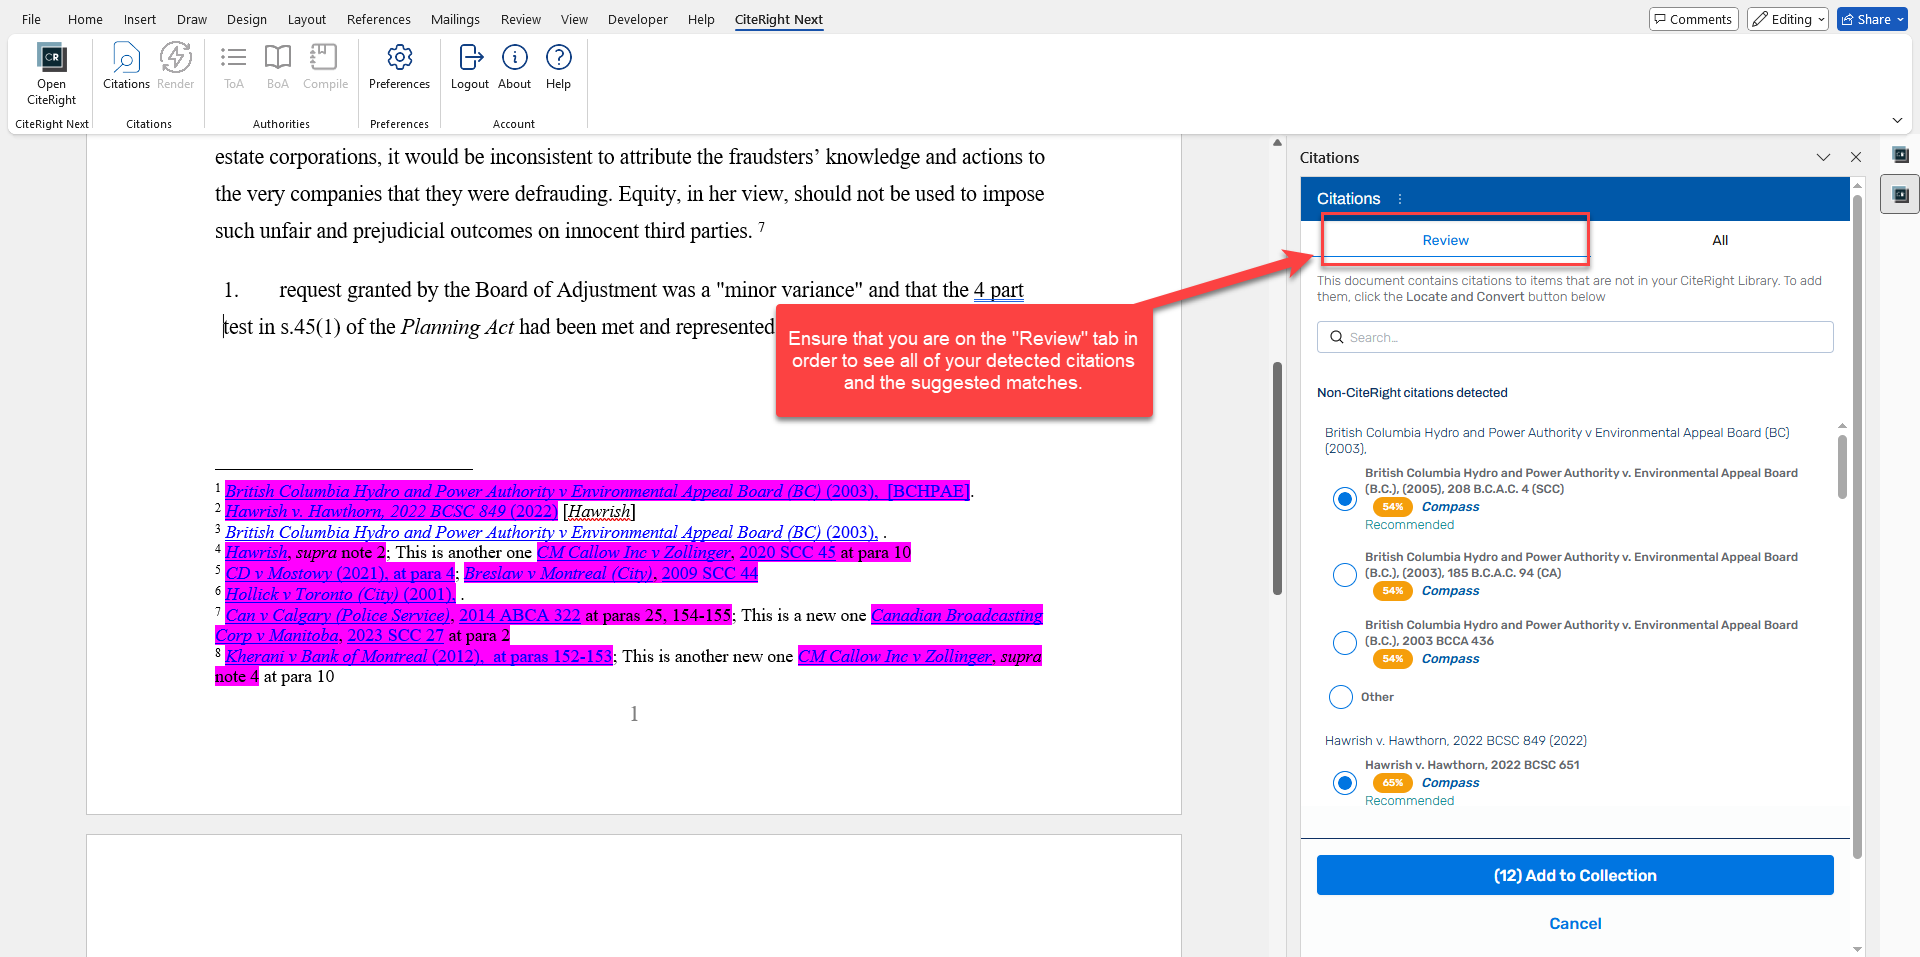Open Compass link for Hawrish 2022 BCSC 651

(x=1450, y=783)
